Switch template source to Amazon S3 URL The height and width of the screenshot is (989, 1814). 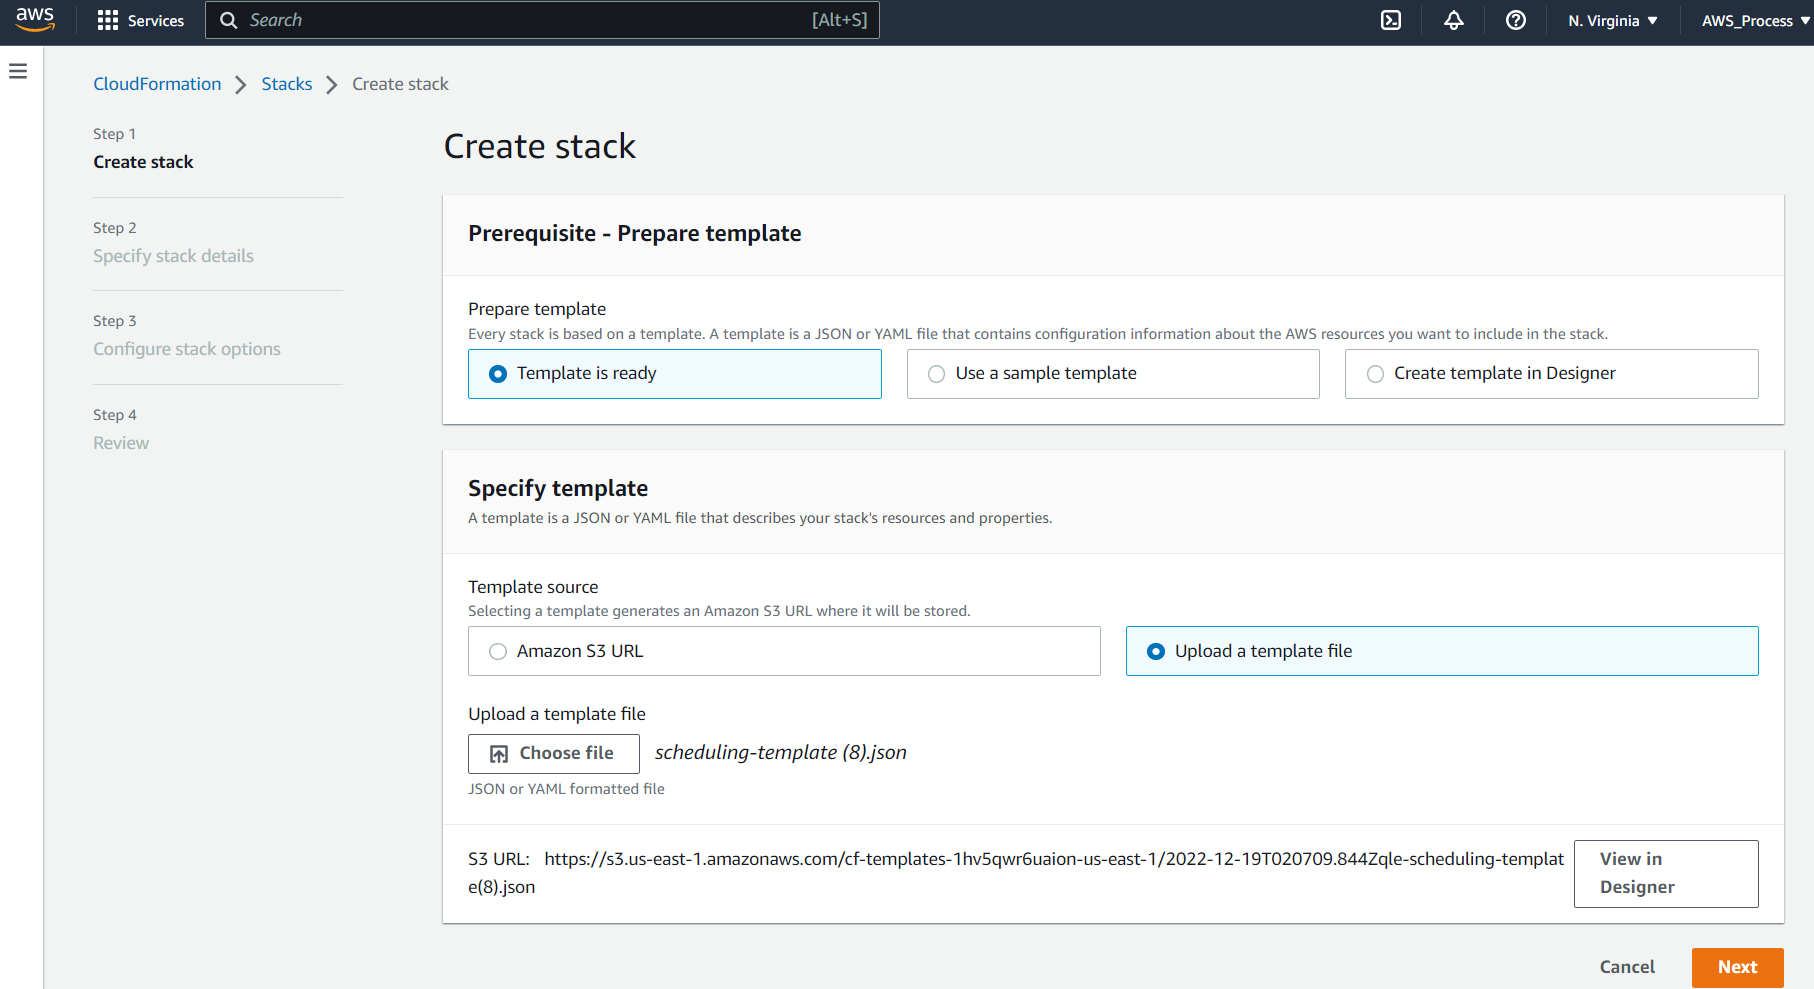(498, 652)
